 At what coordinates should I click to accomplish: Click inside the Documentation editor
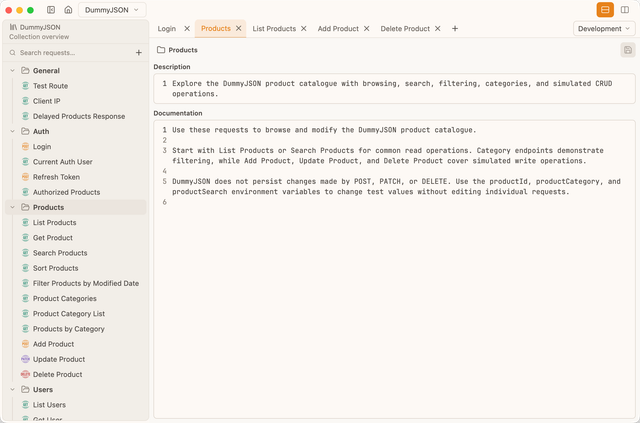(394, 269)
